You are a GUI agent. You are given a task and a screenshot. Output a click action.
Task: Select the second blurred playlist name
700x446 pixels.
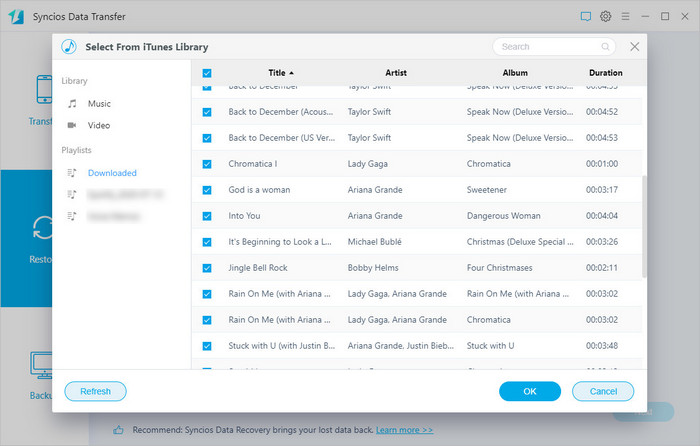(125, 194)
